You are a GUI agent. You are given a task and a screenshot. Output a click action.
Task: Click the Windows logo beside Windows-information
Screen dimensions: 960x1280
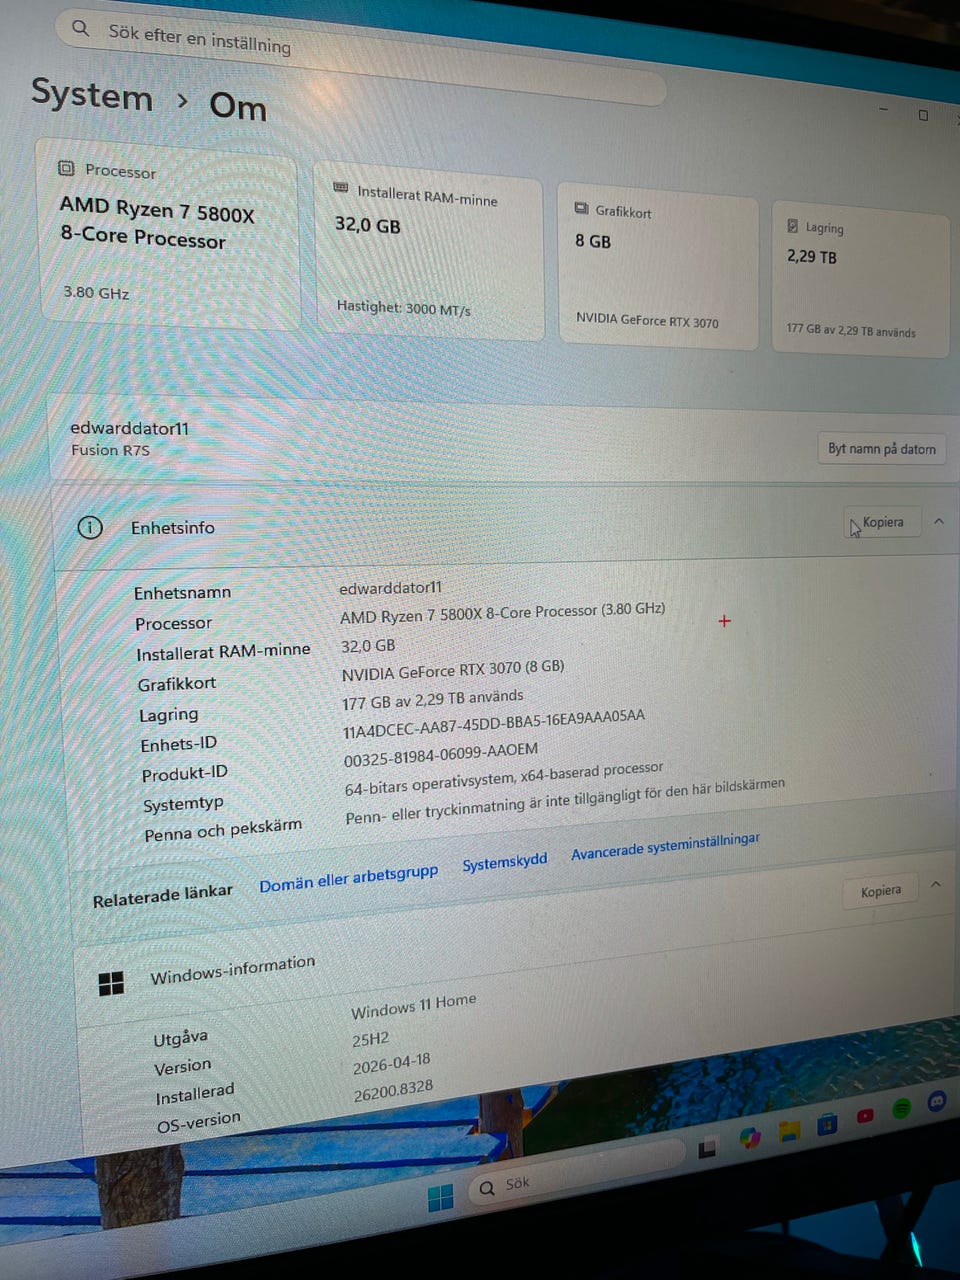pos(111,984)
